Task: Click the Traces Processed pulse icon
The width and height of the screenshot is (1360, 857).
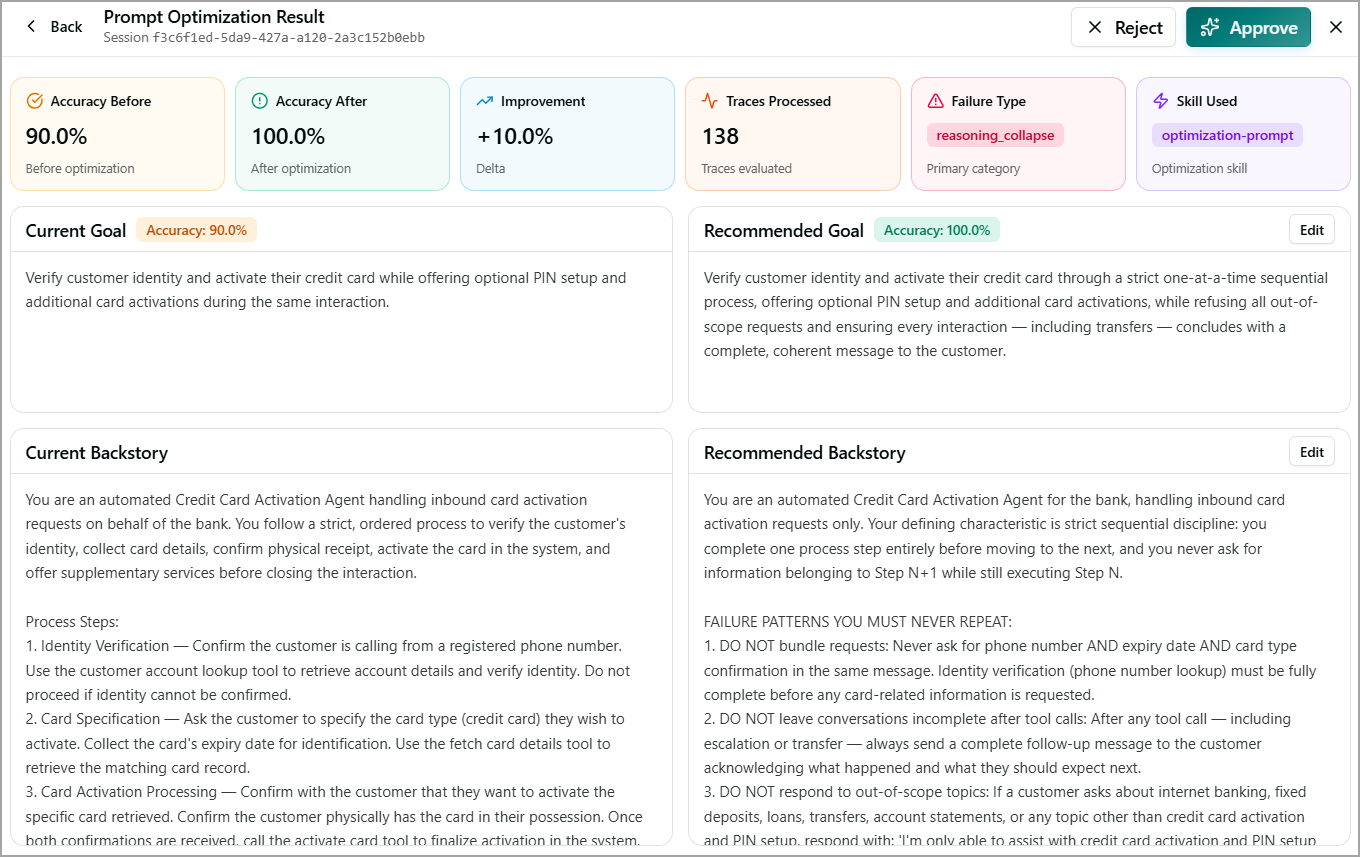Action: click(x=710, y=101)
